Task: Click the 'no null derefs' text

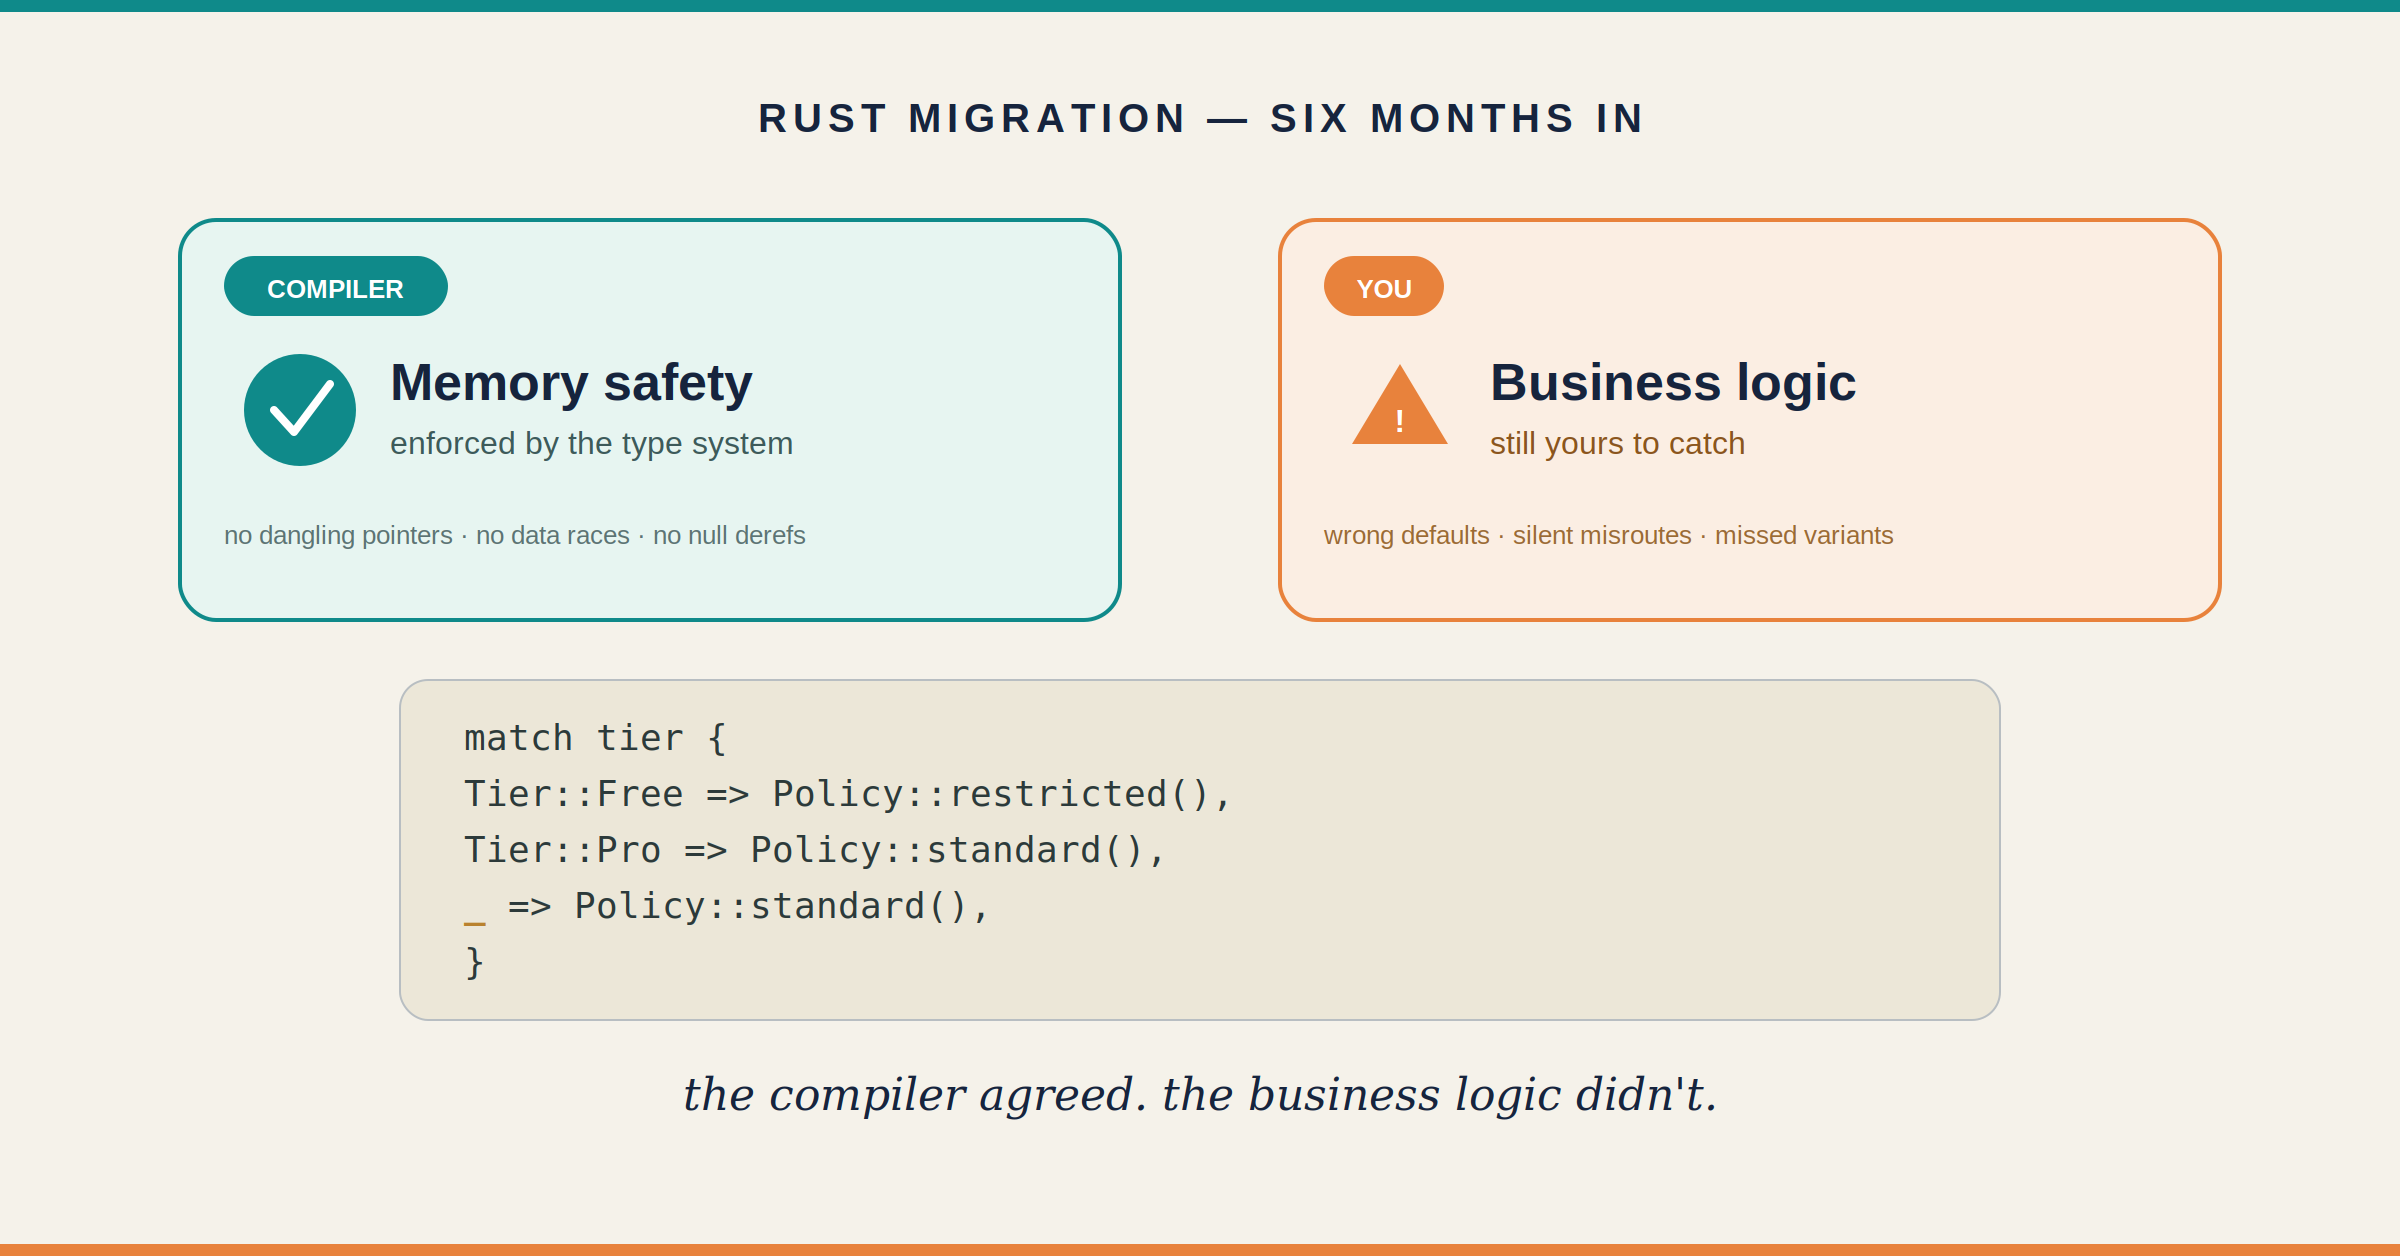Action: (x=729, y=535)
